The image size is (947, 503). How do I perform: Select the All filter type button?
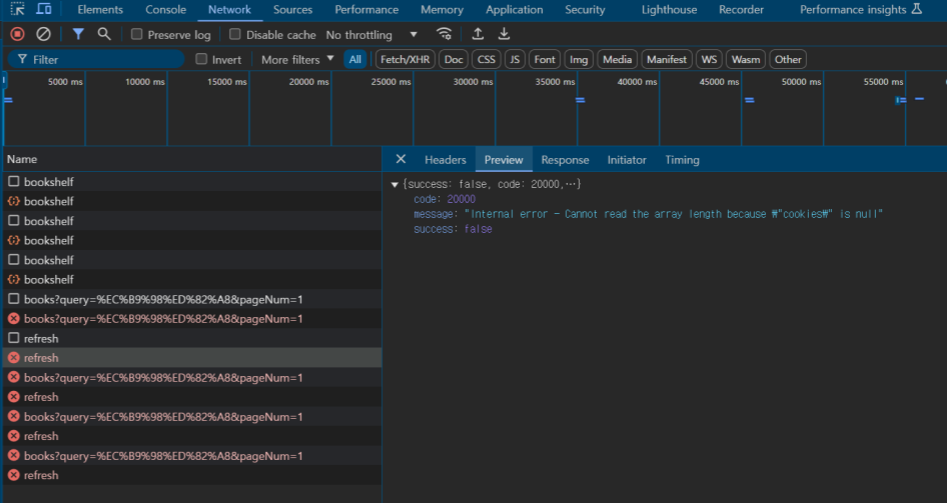pyautogui.click(x=355, y=59)
